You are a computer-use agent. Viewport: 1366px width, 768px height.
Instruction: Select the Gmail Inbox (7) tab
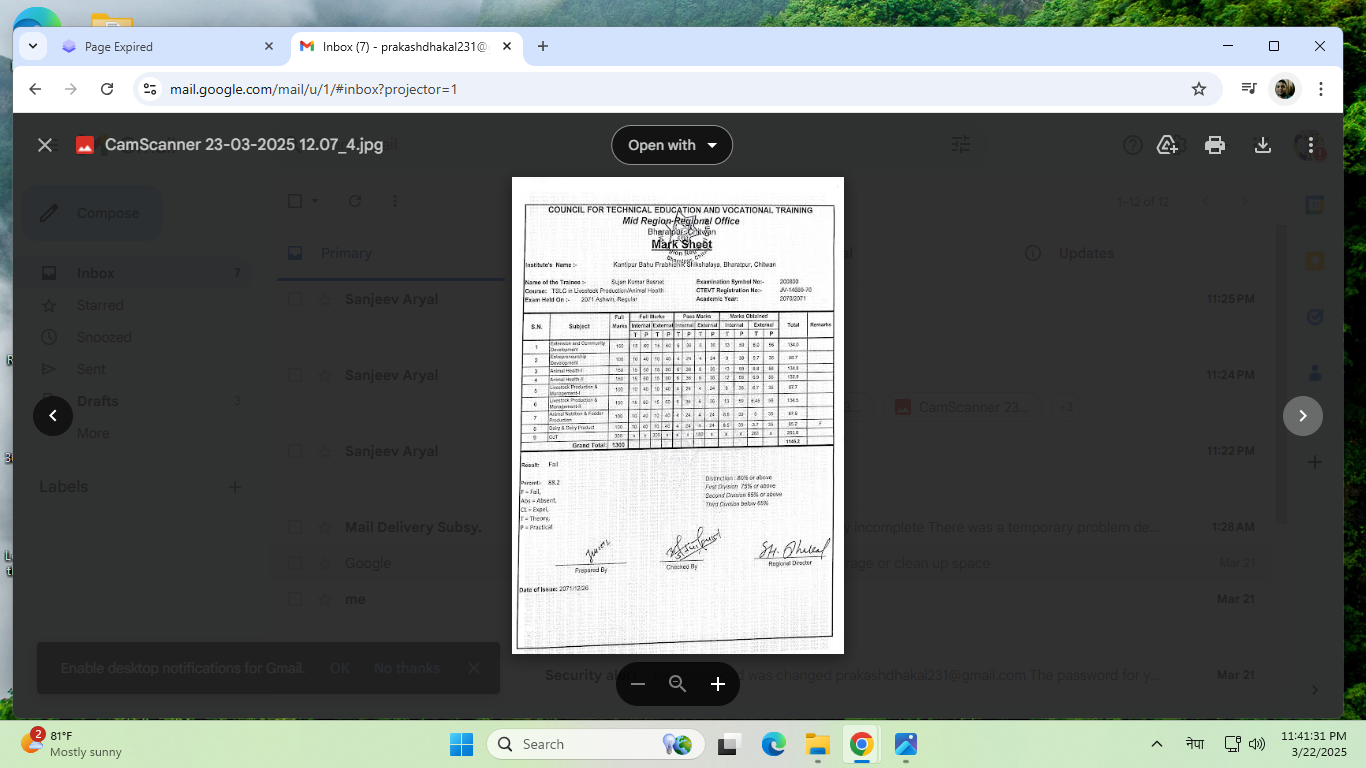[406, 46]
